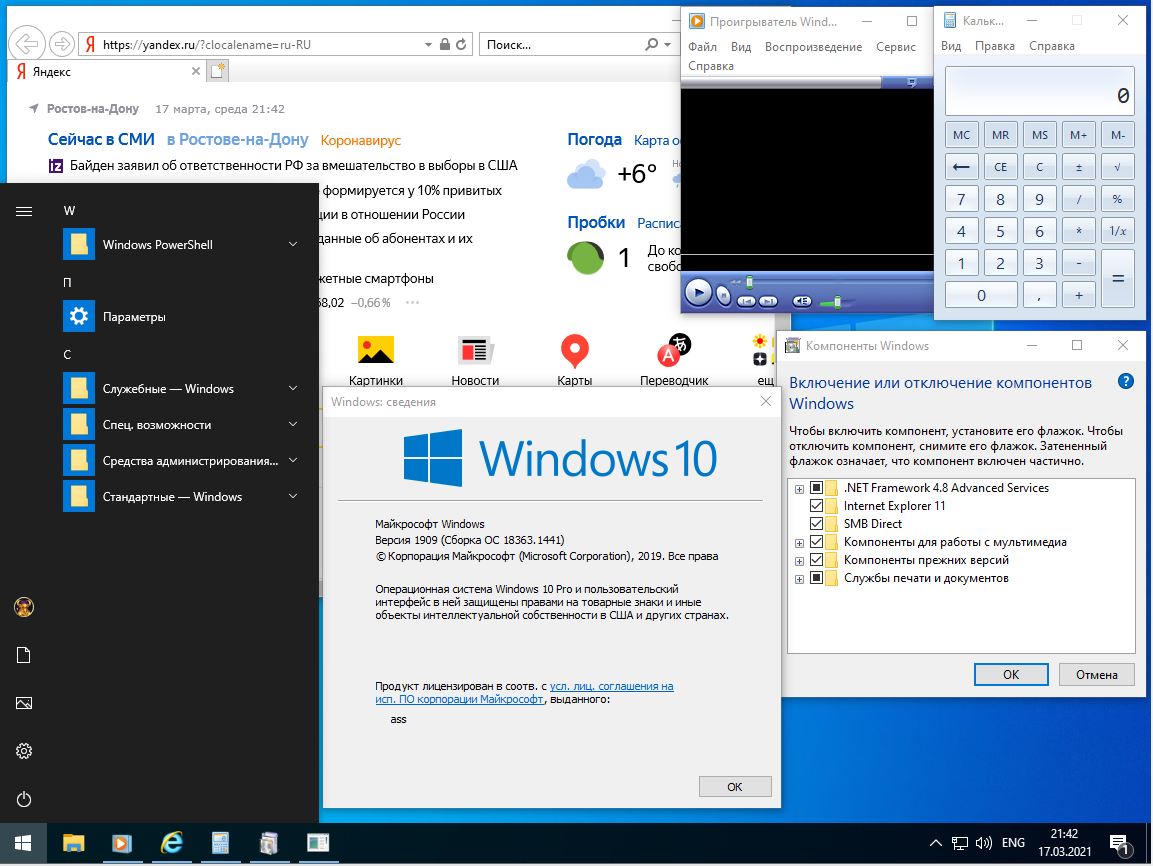The image size is (1153, 866).
Task: Open Pictures from the Start menu rail
Action: point(24,703)
